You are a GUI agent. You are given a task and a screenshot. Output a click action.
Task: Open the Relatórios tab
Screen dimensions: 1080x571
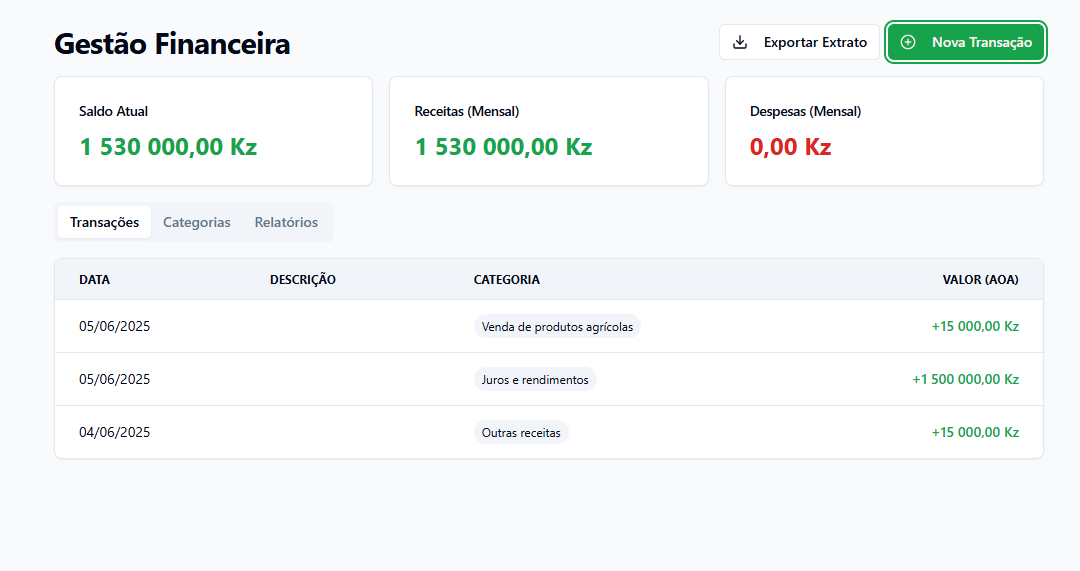click(286, 222)
